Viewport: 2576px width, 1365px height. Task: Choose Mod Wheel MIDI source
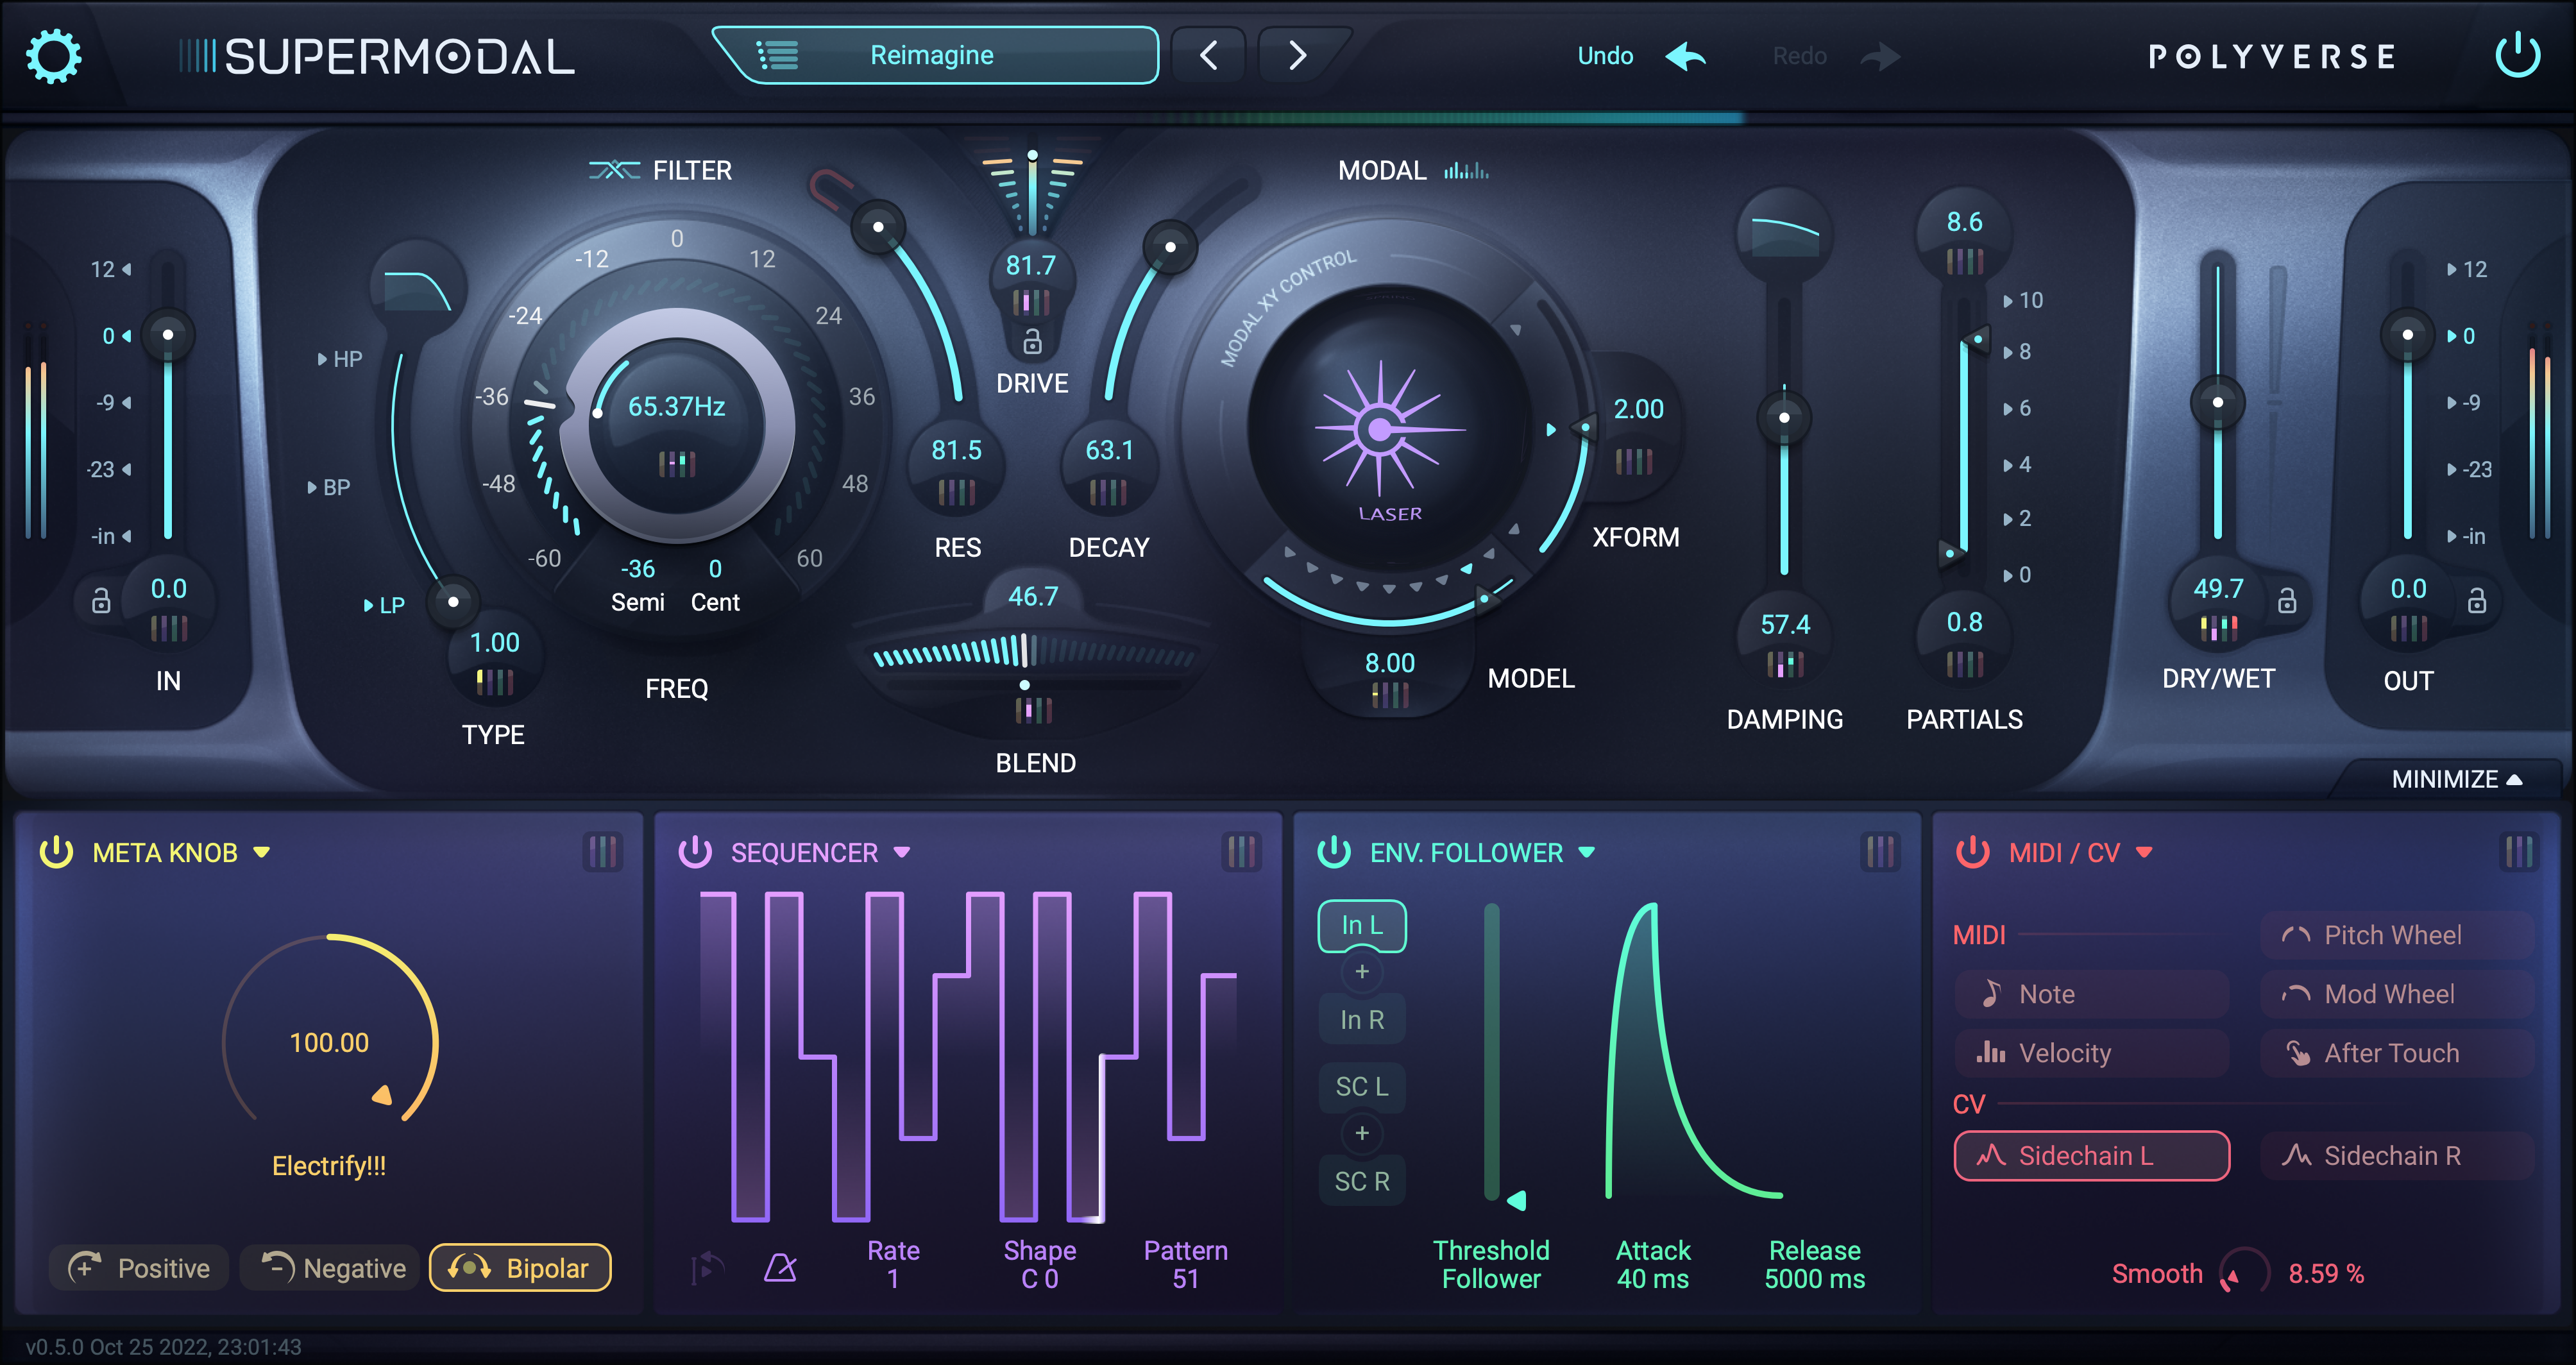coord(2397,994)
